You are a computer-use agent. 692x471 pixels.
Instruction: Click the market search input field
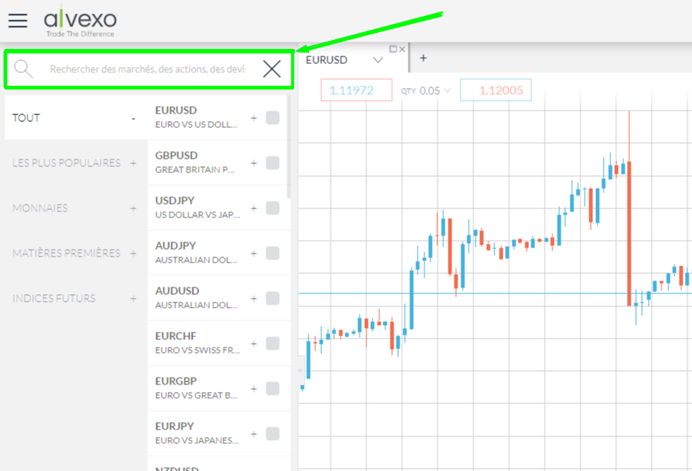(x=147, y=69)
